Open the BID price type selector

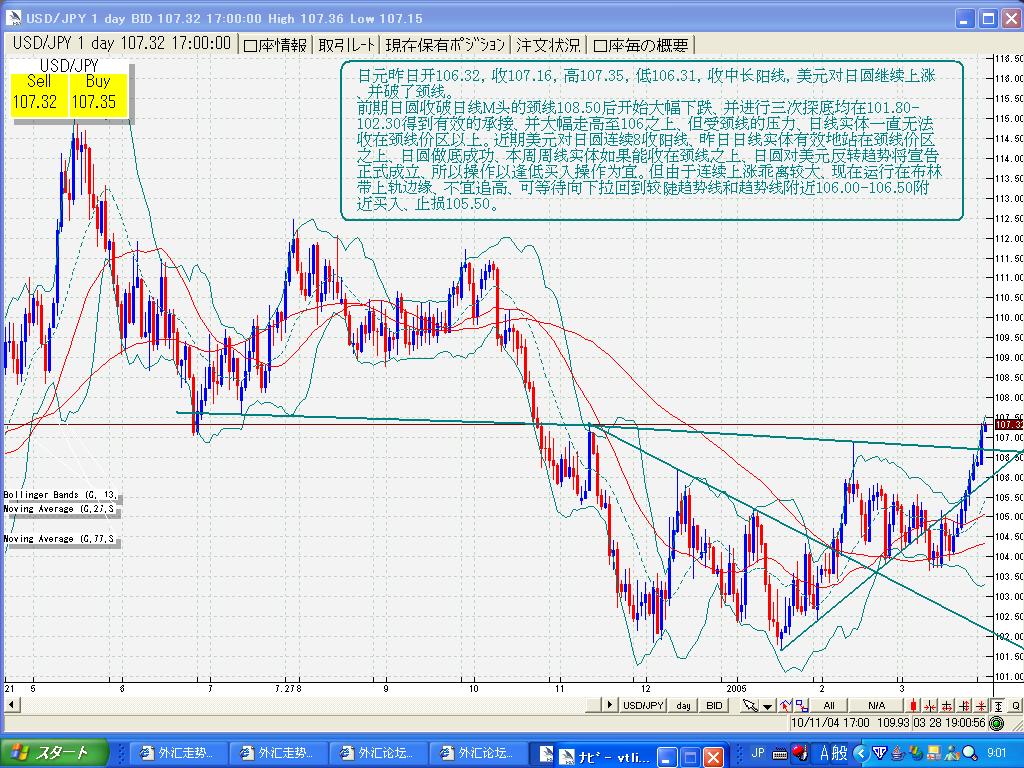714,705
